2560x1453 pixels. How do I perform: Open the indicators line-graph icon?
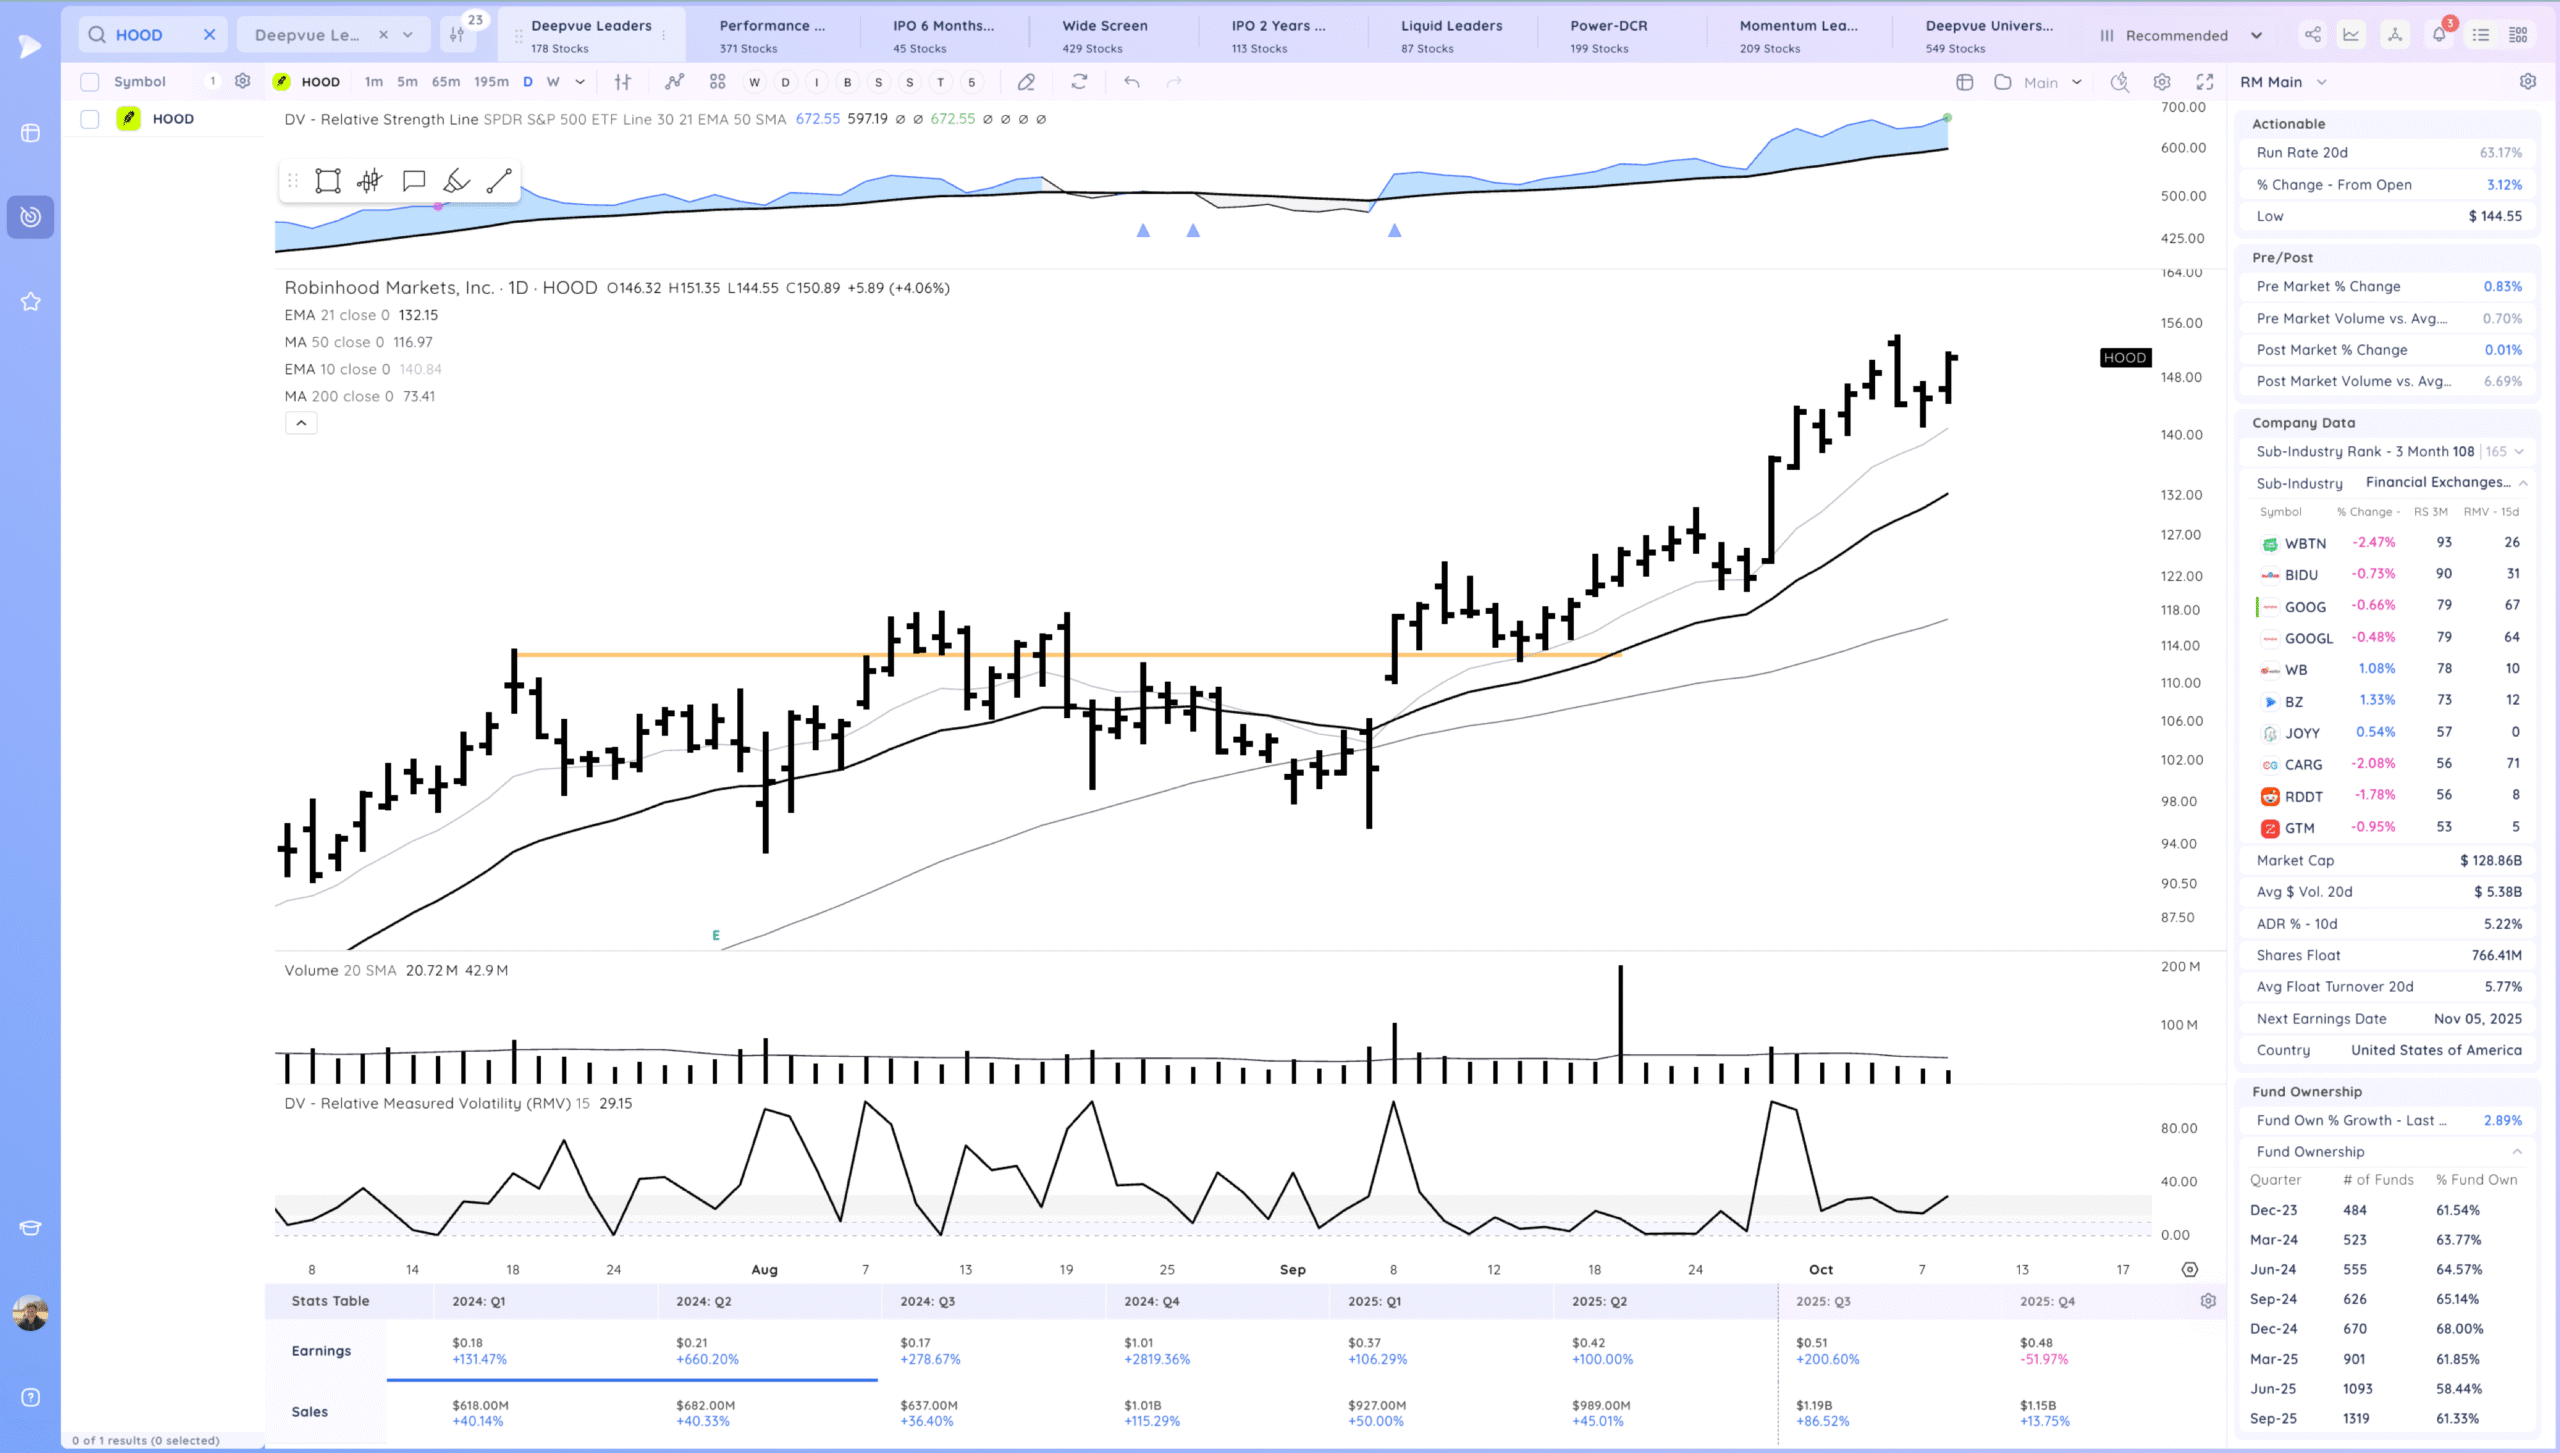coord(675,82)
